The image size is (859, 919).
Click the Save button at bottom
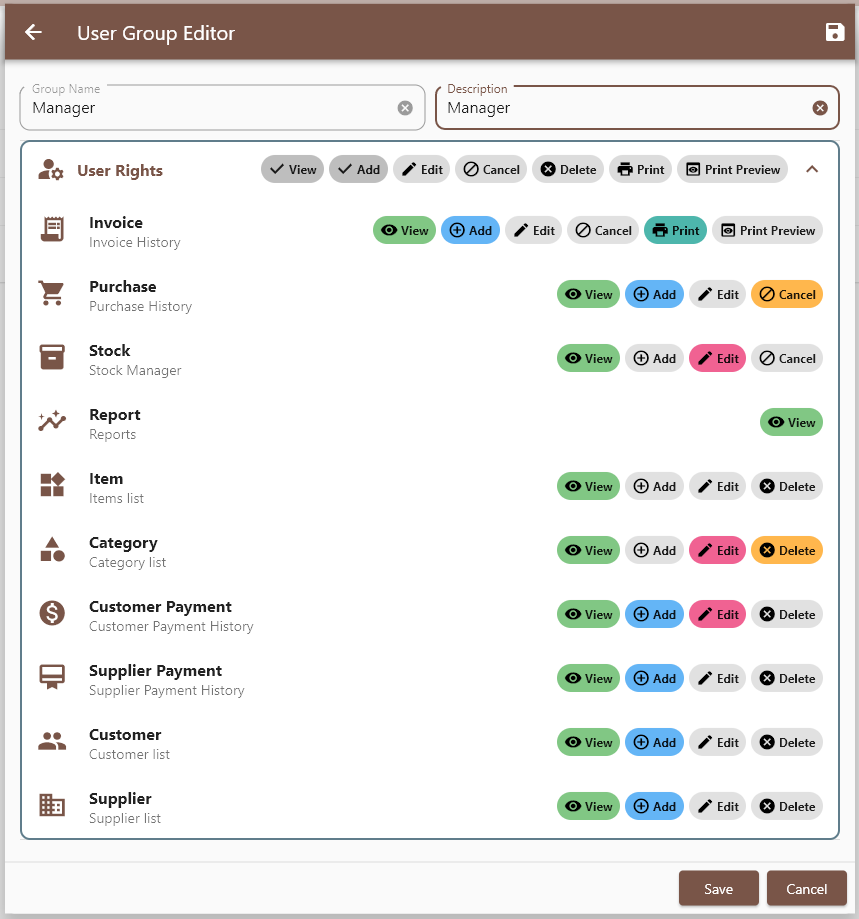718,888
